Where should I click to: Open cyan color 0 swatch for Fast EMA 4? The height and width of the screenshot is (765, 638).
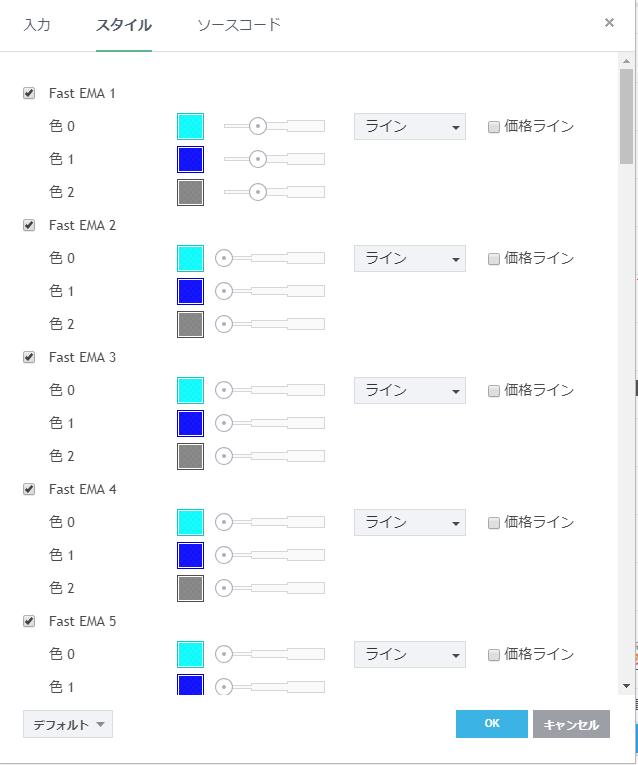pos(190,522)
